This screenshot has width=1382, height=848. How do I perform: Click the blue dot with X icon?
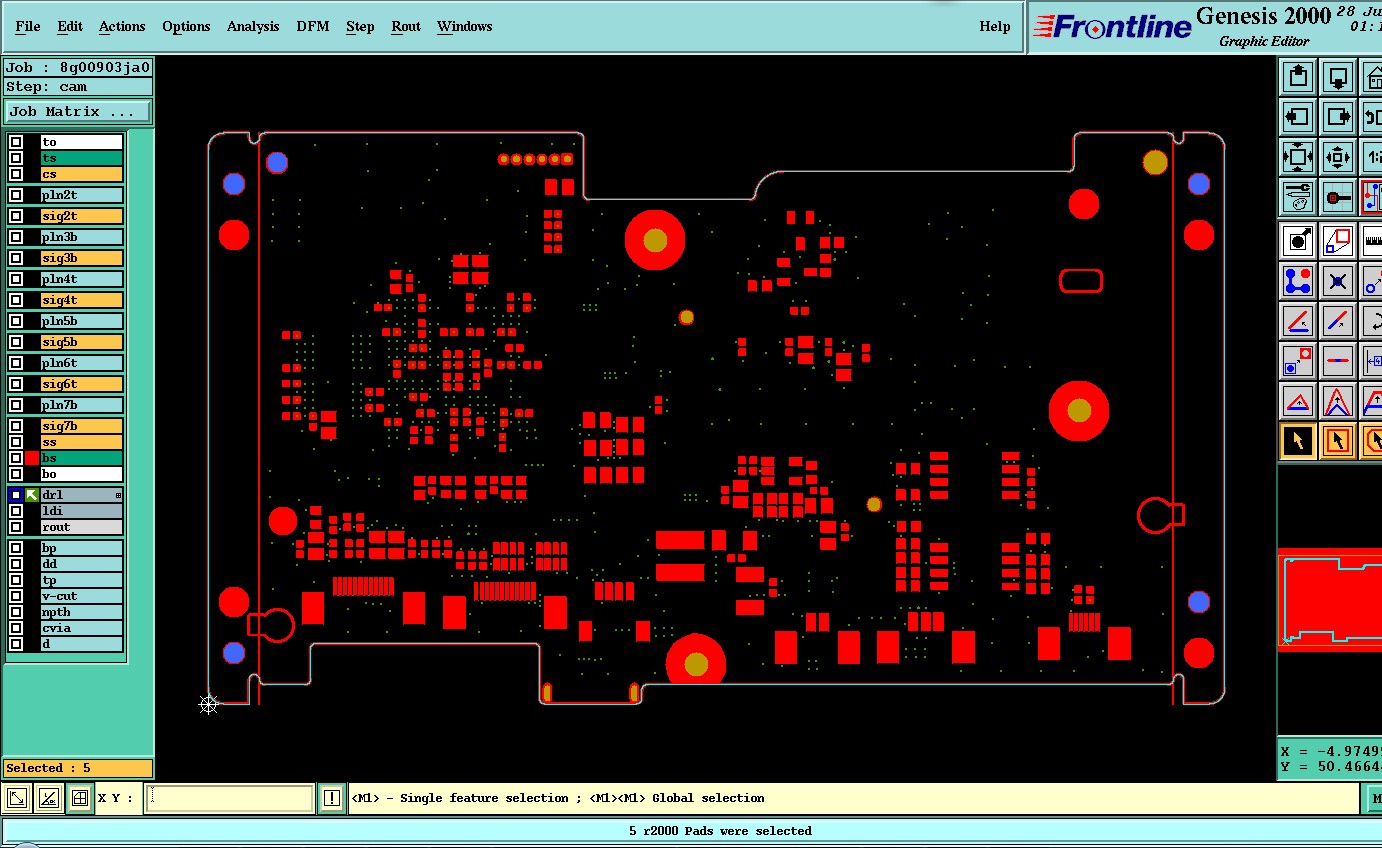pos(1338,281)
